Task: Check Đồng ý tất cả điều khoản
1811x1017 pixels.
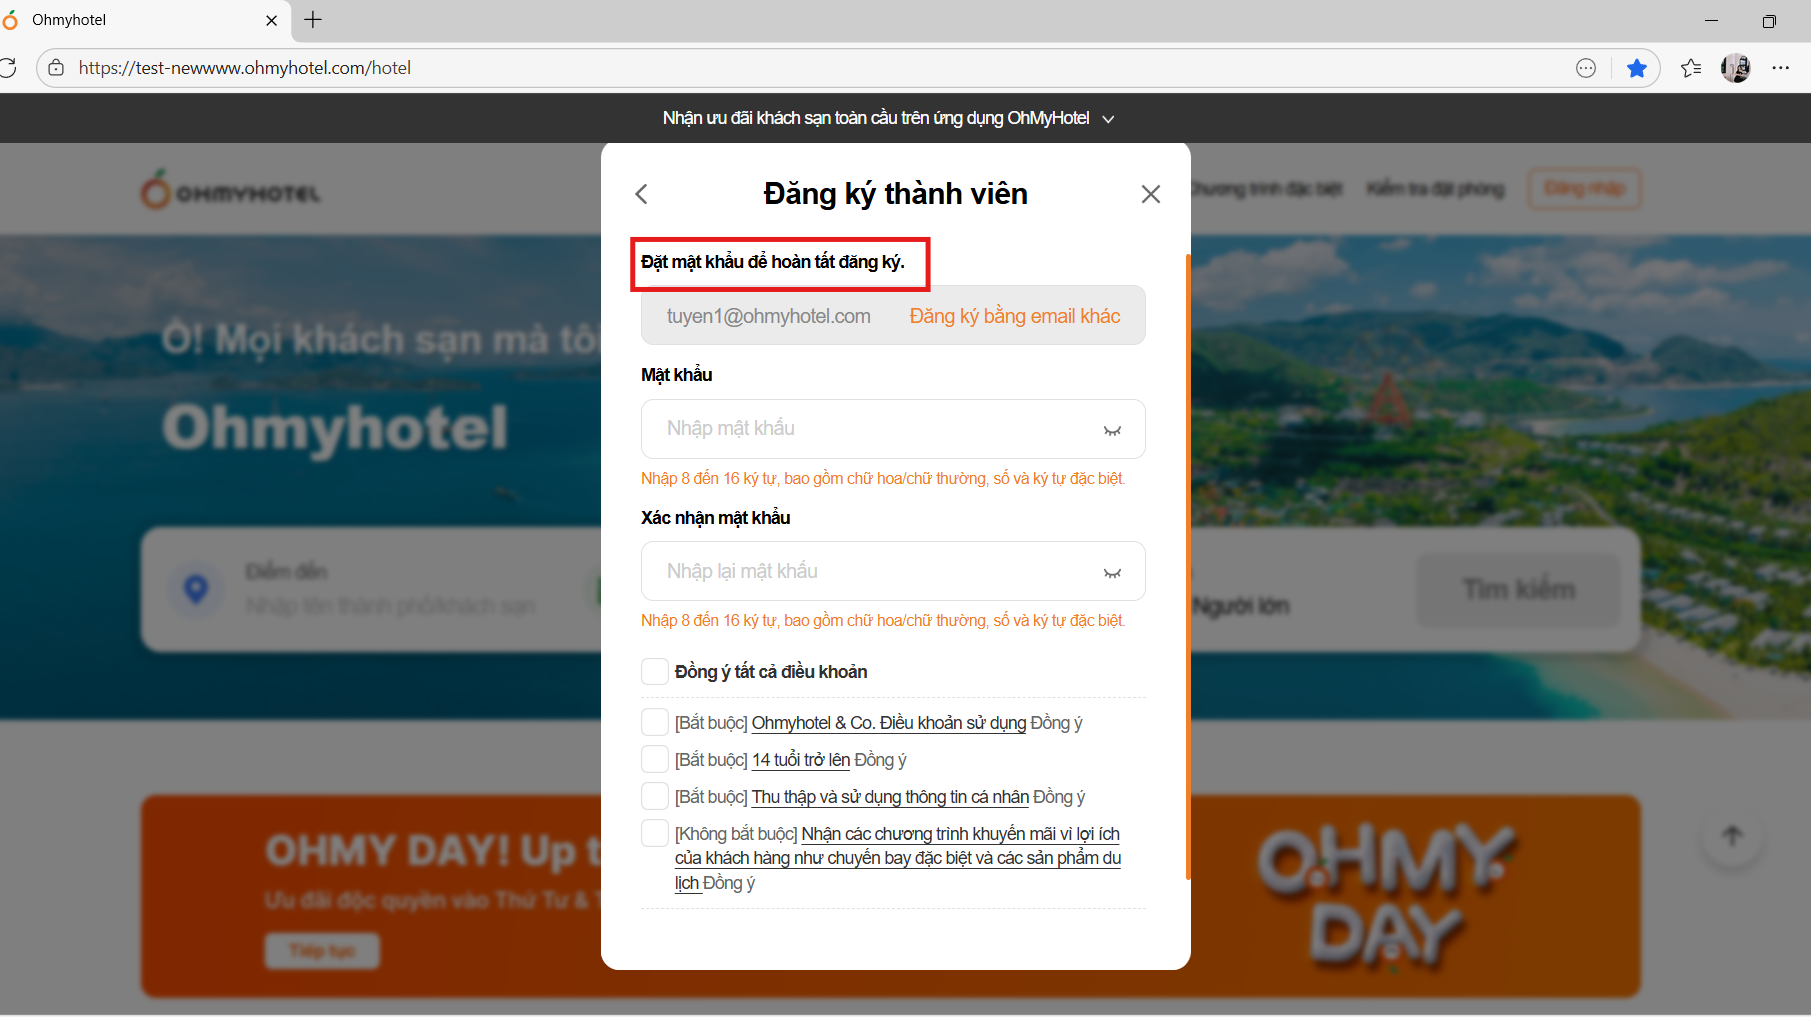Action: (x=655, y=671)
